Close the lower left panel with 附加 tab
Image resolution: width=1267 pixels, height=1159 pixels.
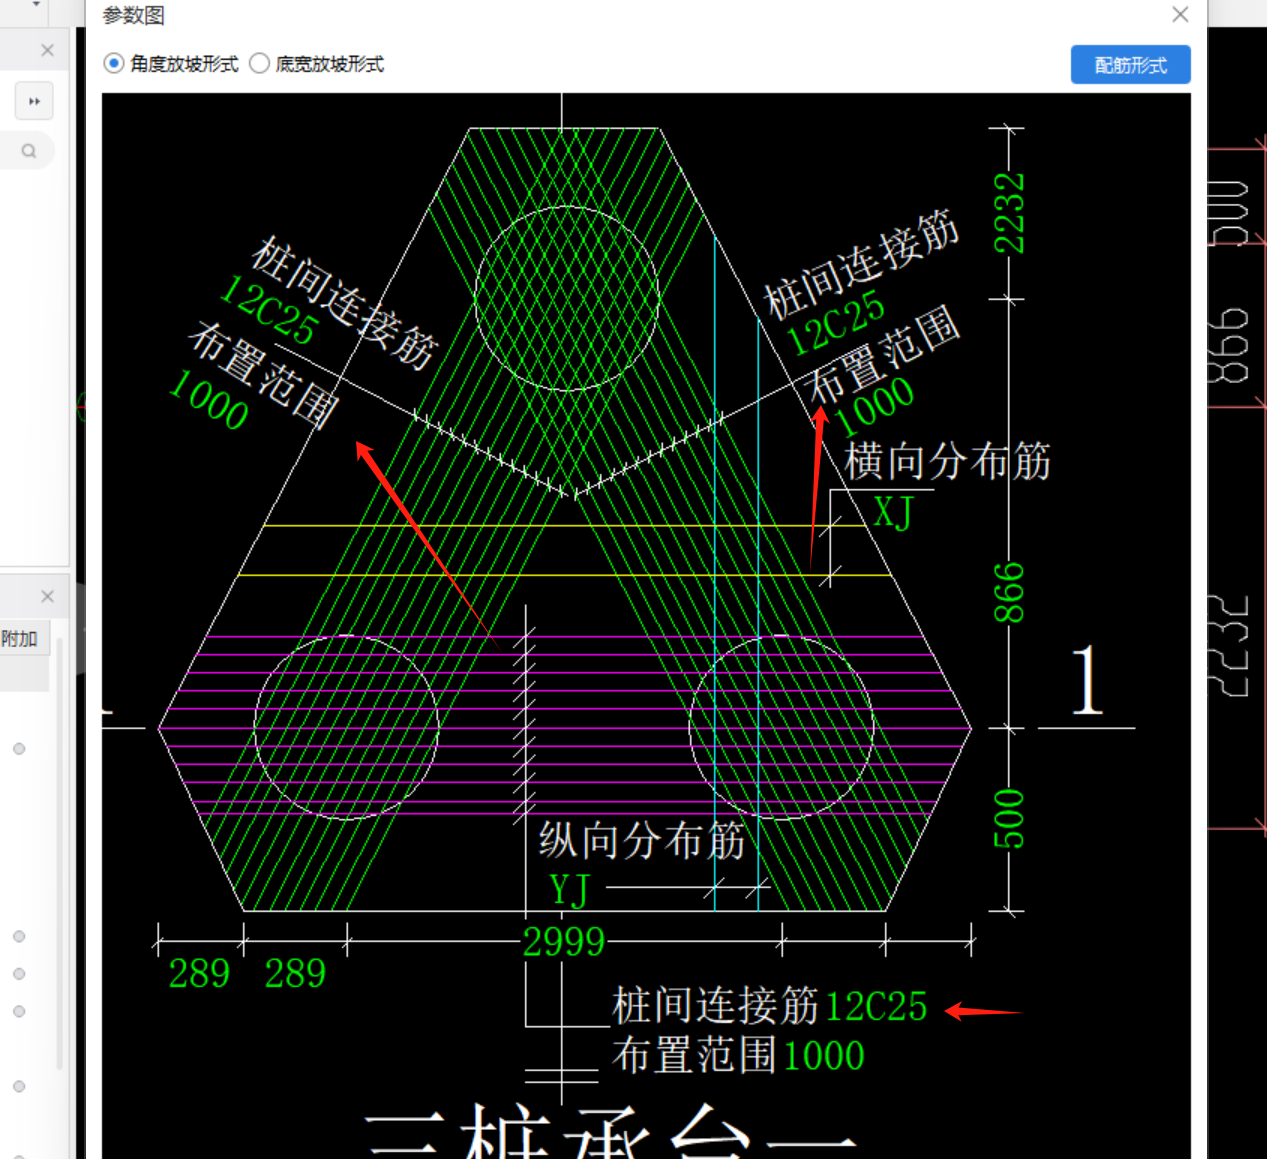47,596
